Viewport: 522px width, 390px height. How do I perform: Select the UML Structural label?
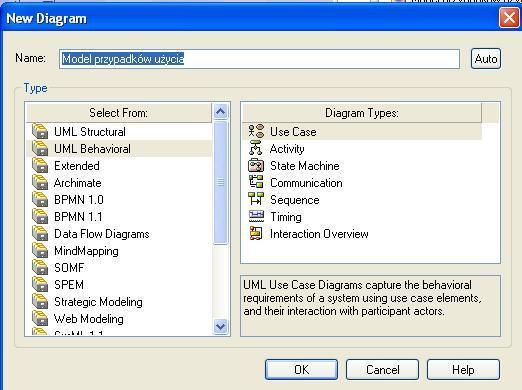[x=90, y=132]
